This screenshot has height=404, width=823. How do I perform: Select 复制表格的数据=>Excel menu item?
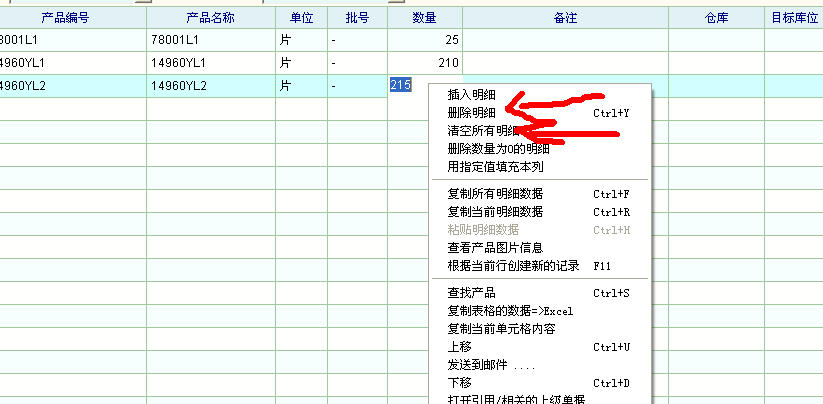tap(510, 311)
